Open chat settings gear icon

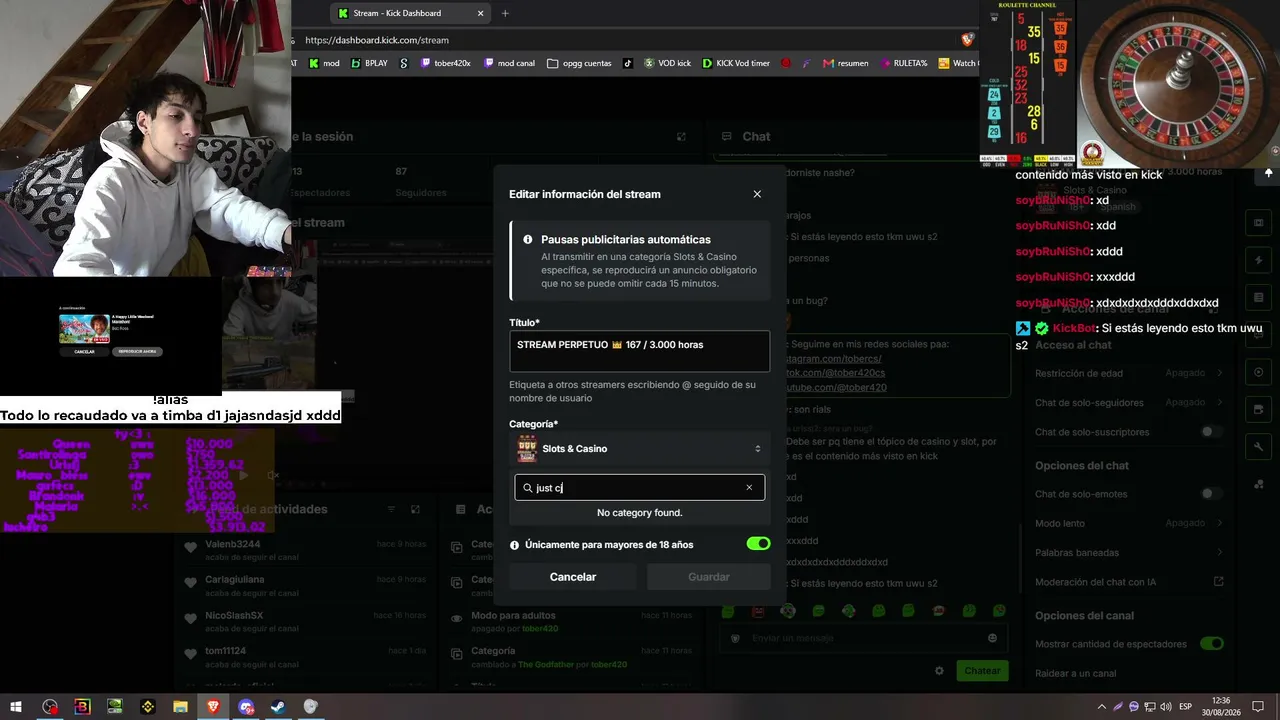[939, 671]
